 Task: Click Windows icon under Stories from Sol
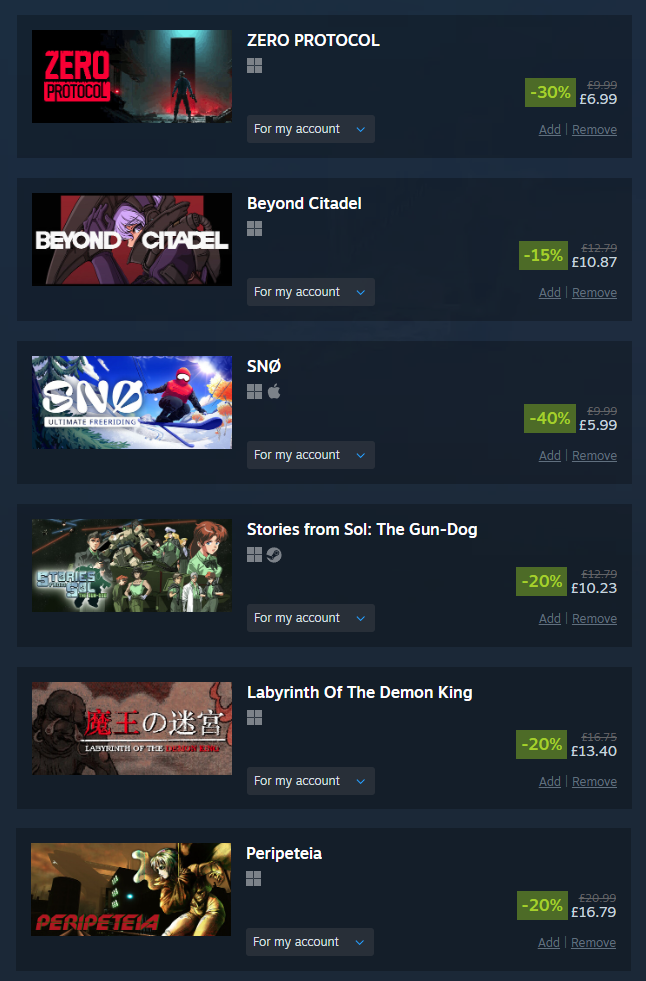pyautogui.click(x=255, y=555)
